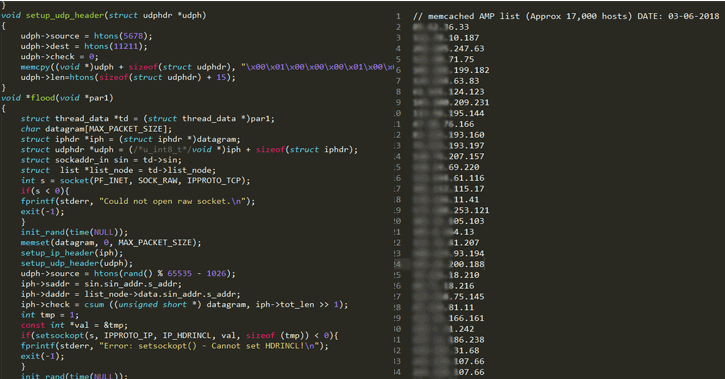Click the list entry ending in 124.123
Image resolution: width=725 pixels, height=379 pixels.
click(x=449, y=92)
